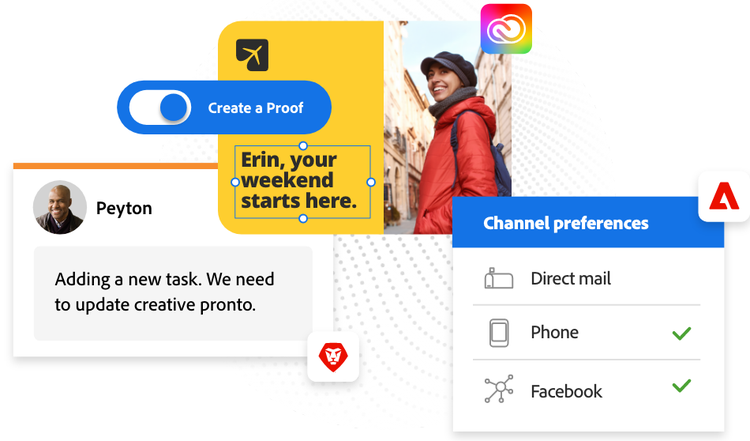Viewport: 750px width, 441px height.
Task: Click the headline text box's right resize handle
Action: coord(371,182)
